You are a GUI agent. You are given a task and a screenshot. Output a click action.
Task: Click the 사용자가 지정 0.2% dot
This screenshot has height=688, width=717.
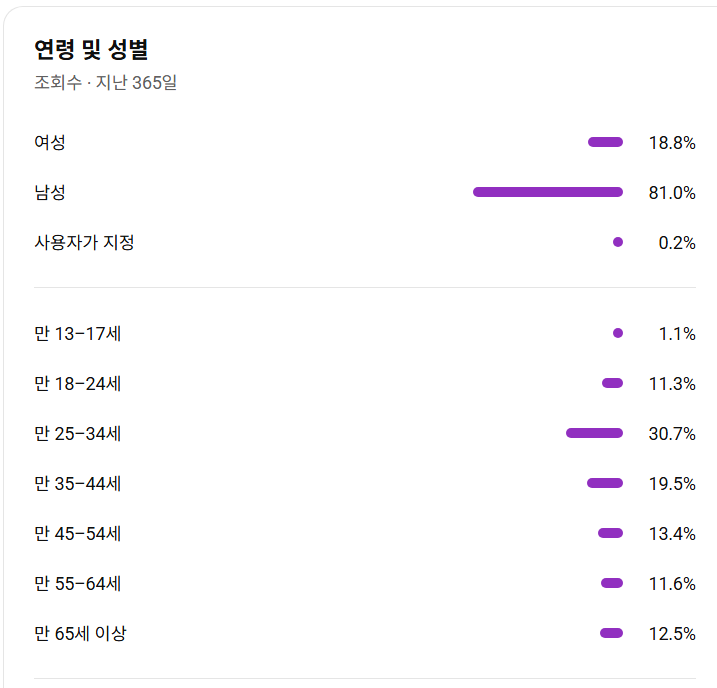(618, 242)
